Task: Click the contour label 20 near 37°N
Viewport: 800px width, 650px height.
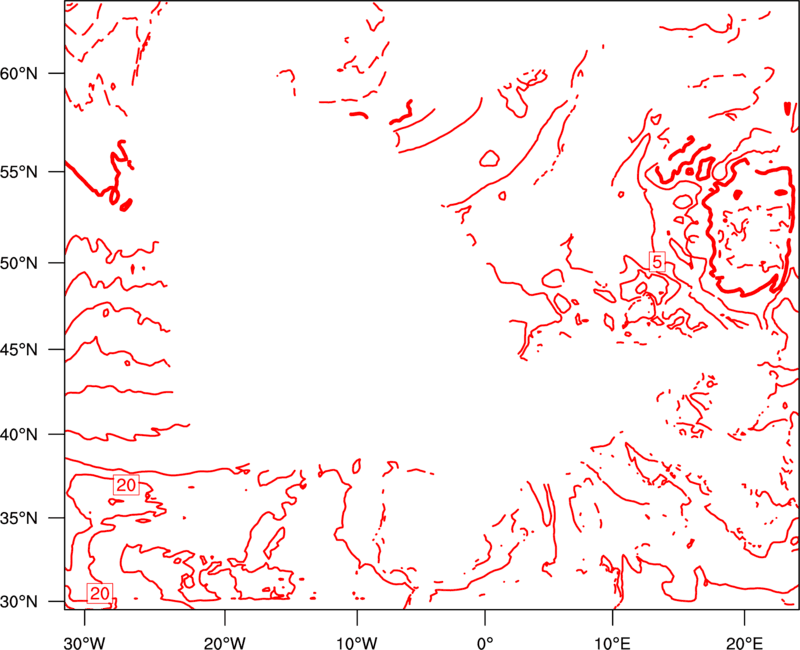Action: point(126,485)
